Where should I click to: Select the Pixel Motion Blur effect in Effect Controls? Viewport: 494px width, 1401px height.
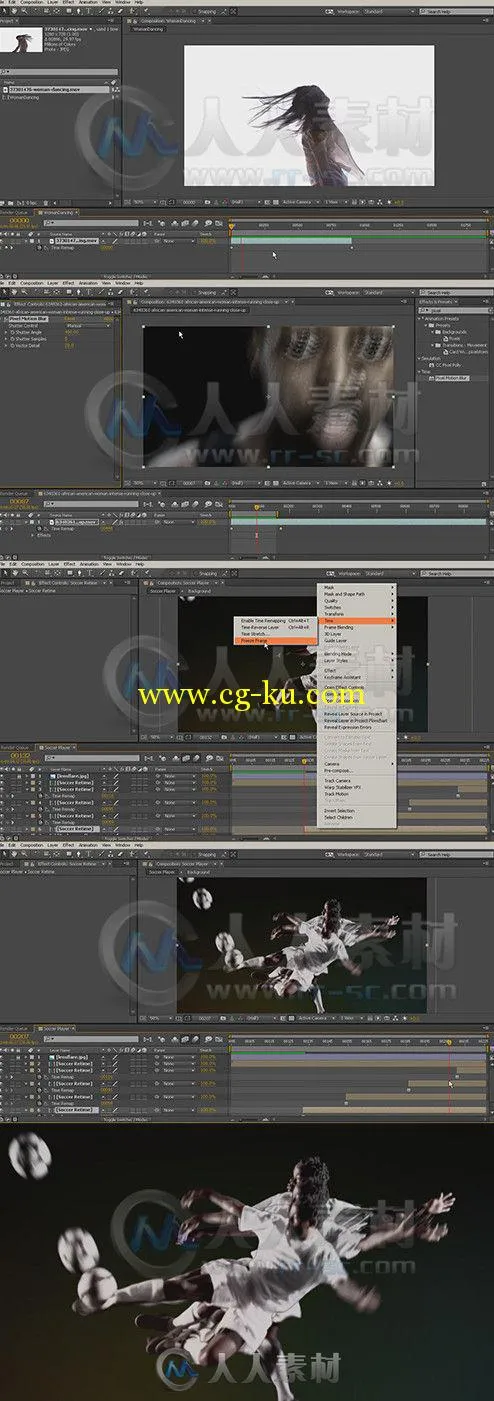[x=28, y=318]
